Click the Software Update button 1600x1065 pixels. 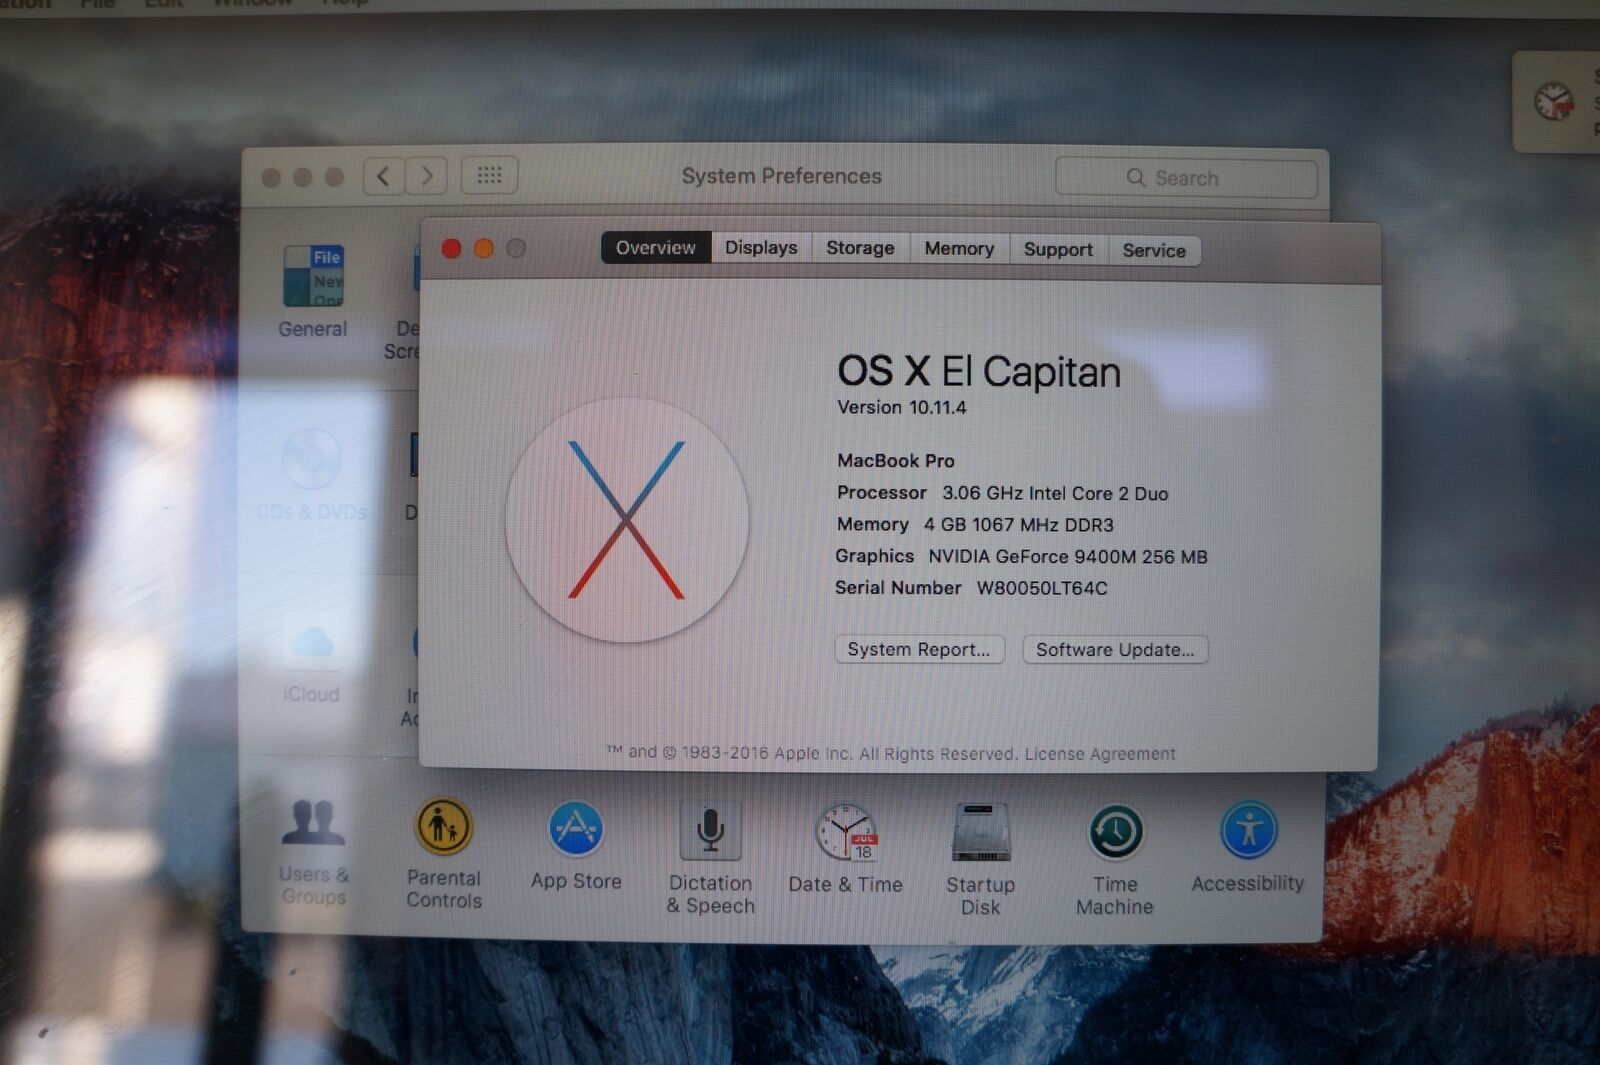click(1115, 649)
